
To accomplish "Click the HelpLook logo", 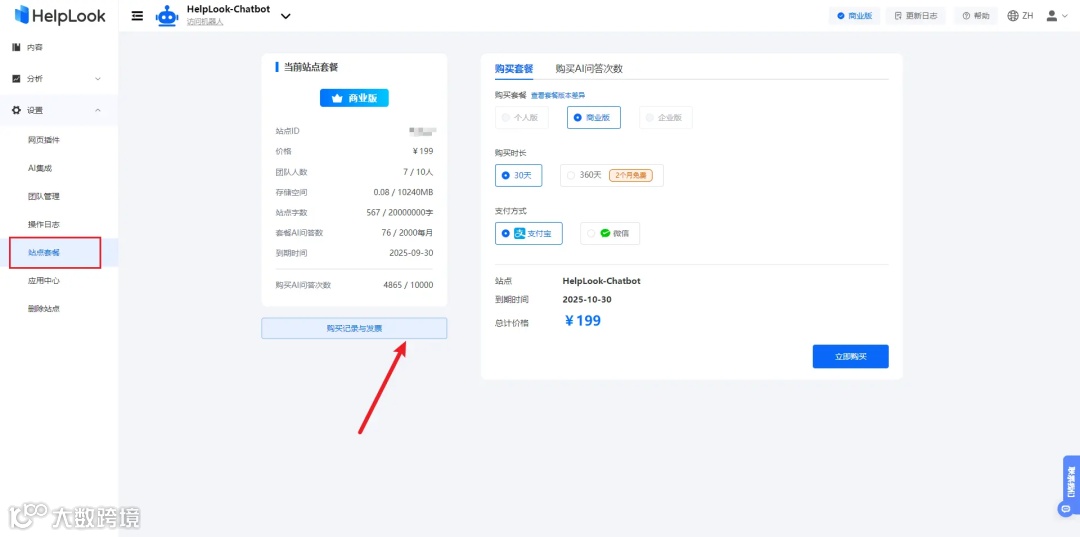I will pos(60,15).
